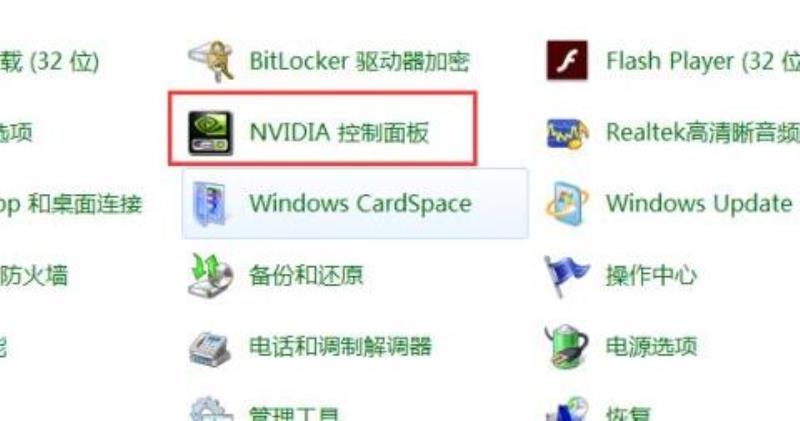Click Windows CardSpace text label

click(x=360, y=204)
